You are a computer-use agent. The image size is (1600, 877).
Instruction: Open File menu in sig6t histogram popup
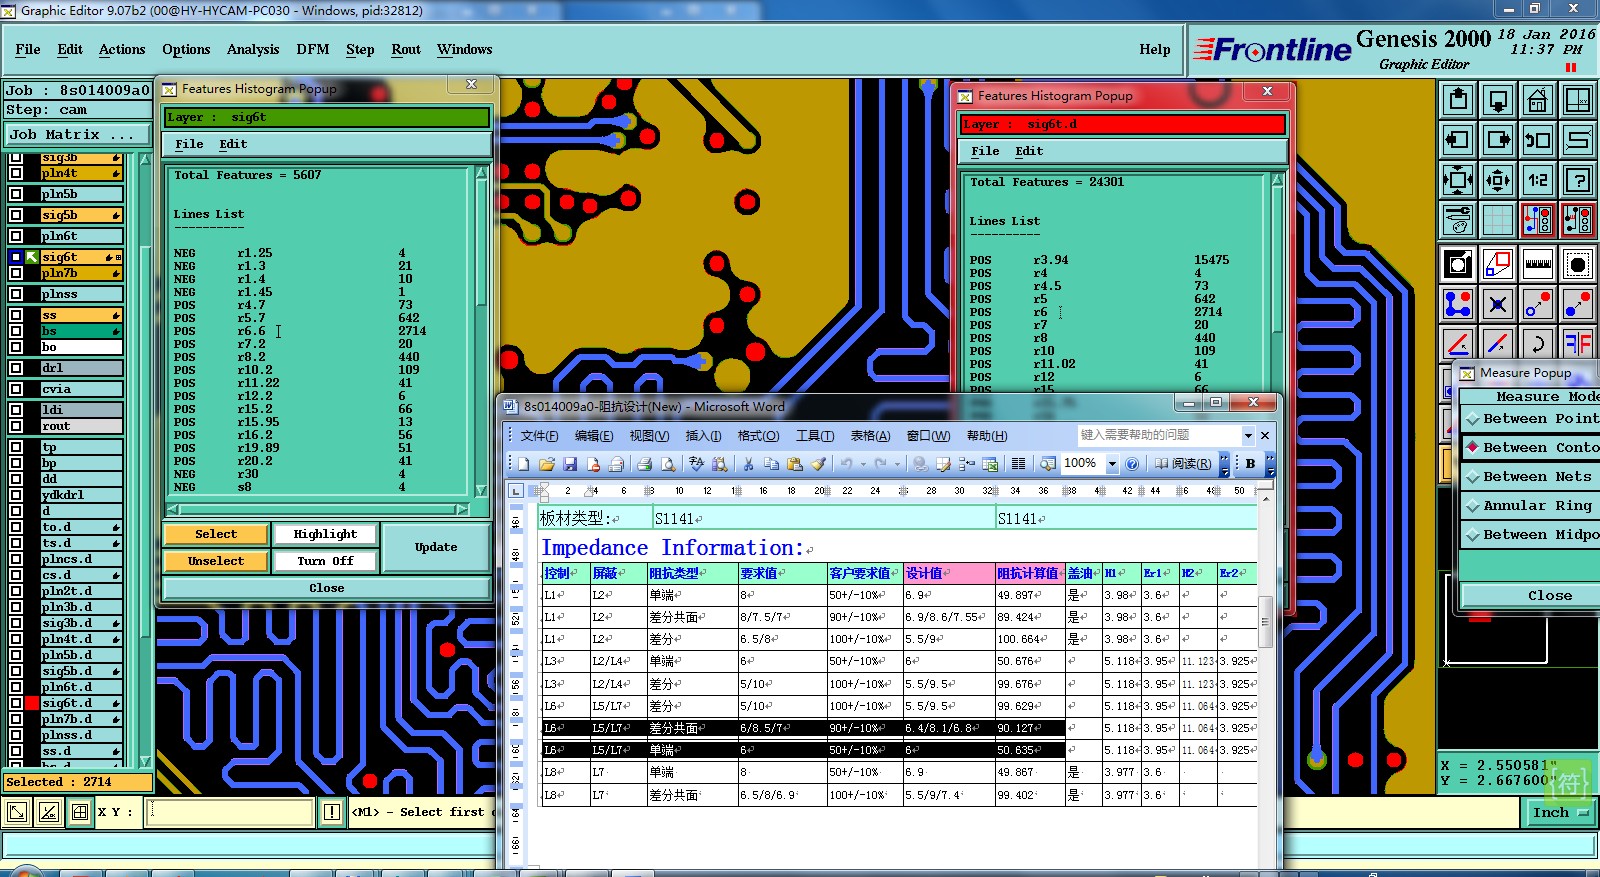(189, 144)
